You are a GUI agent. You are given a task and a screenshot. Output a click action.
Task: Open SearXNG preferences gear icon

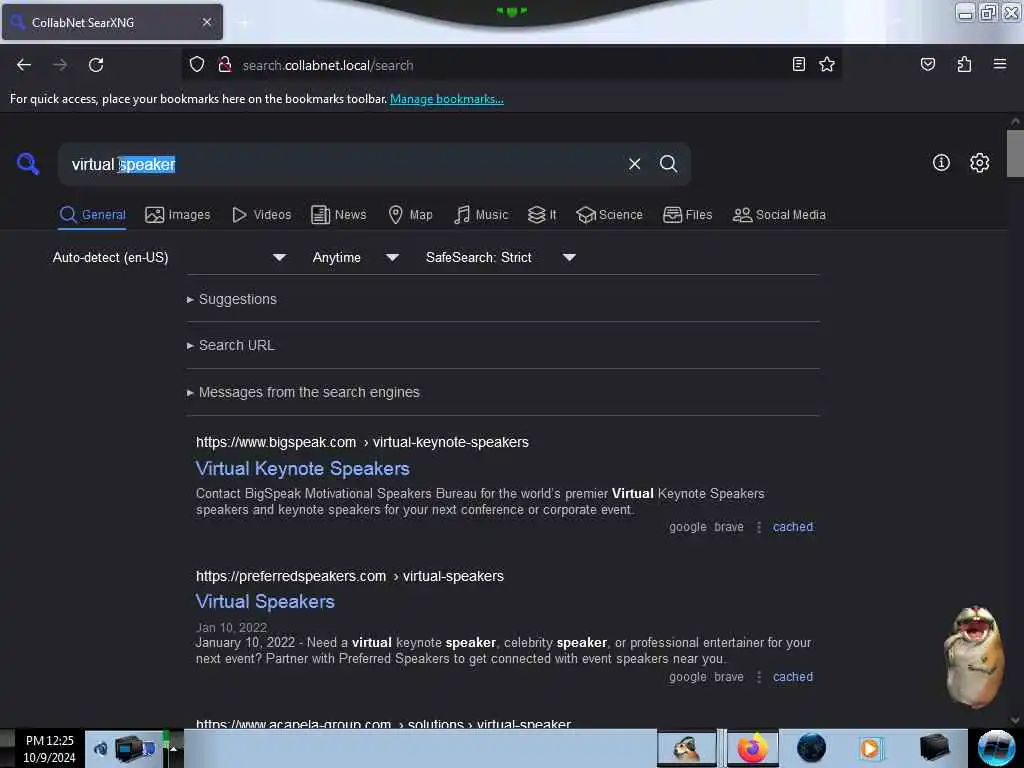(x=979, y=163)
